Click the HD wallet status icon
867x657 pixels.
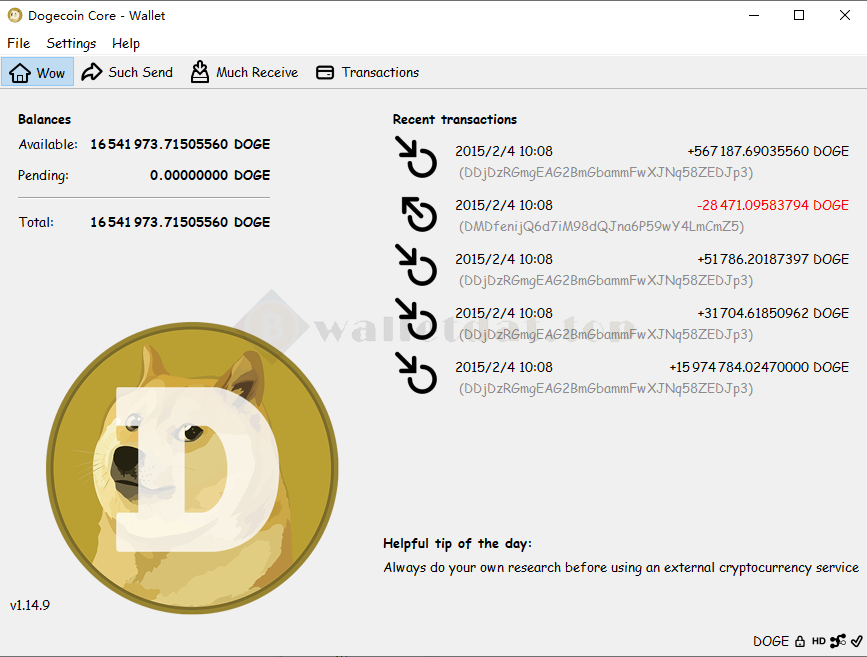tap(818, 641)
